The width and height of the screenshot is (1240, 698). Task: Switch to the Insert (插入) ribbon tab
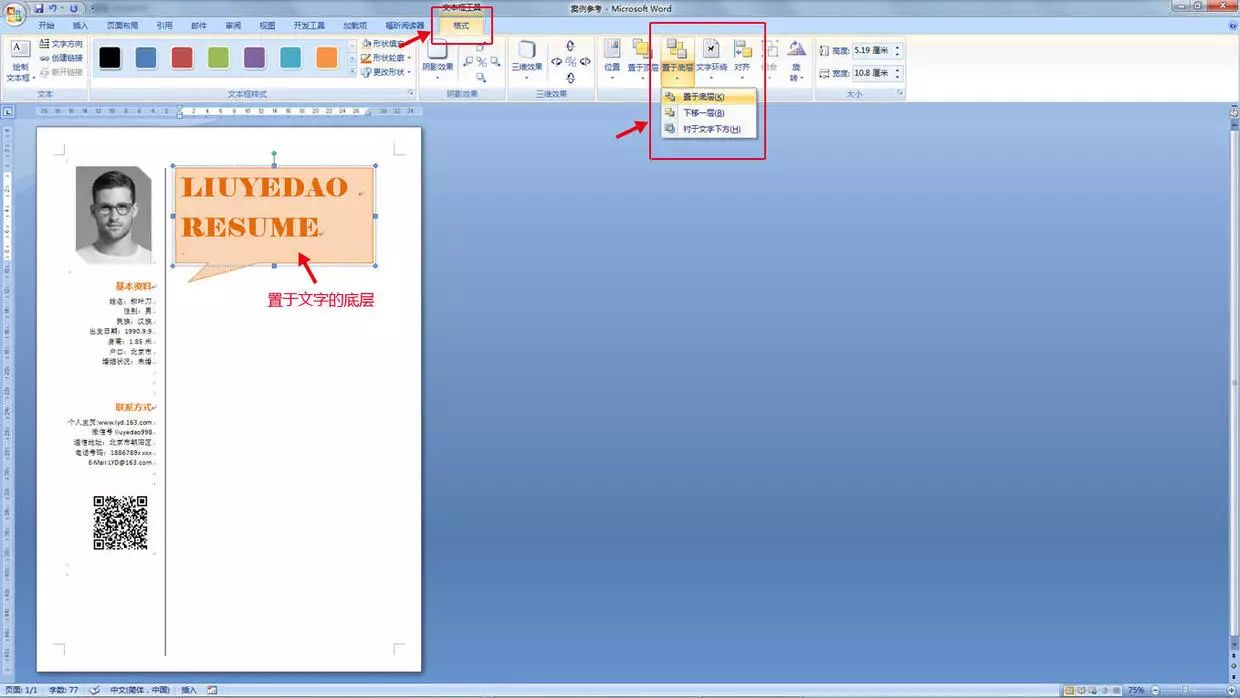coord(80,25)
